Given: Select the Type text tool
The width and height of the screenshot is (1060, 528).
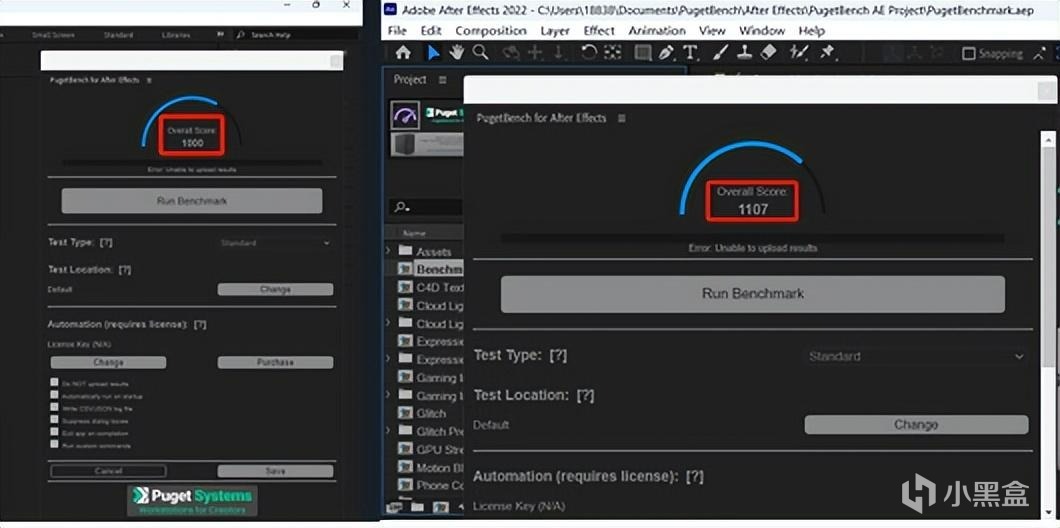Looking at the screenshot, I should [x=690, y=53].
